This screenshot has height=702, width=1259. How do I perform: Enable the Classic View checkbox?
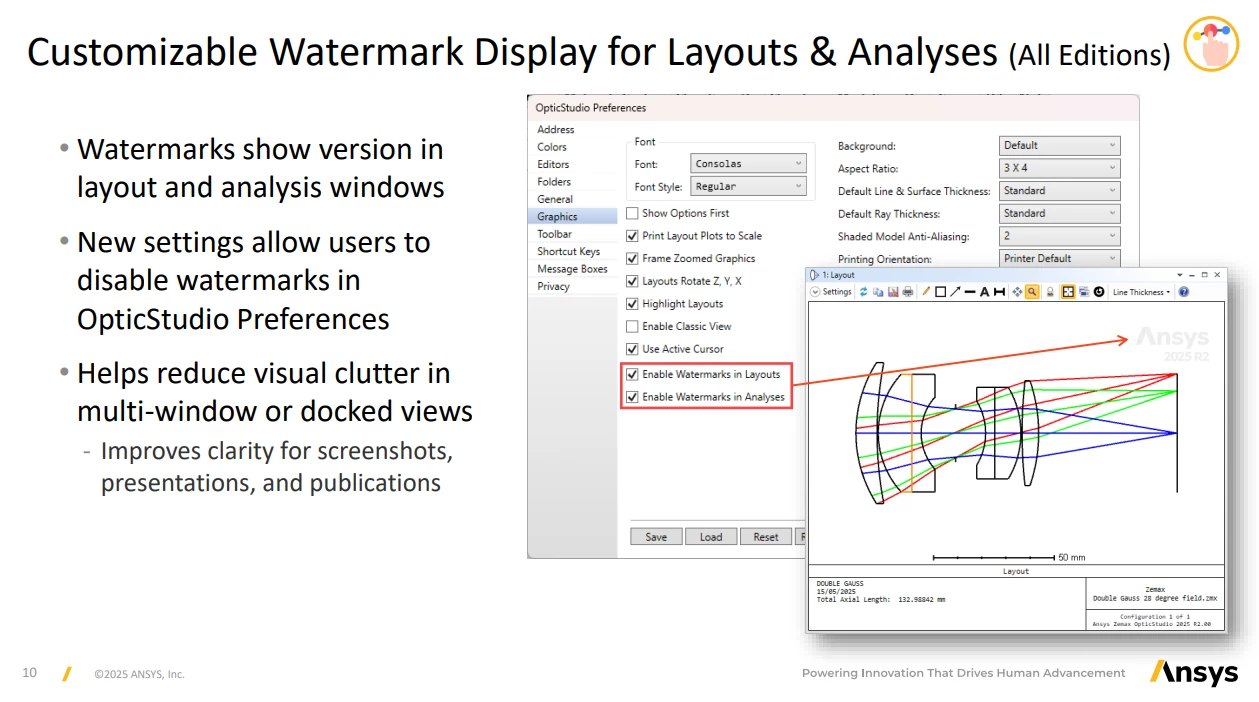click(x=632, y=326)
